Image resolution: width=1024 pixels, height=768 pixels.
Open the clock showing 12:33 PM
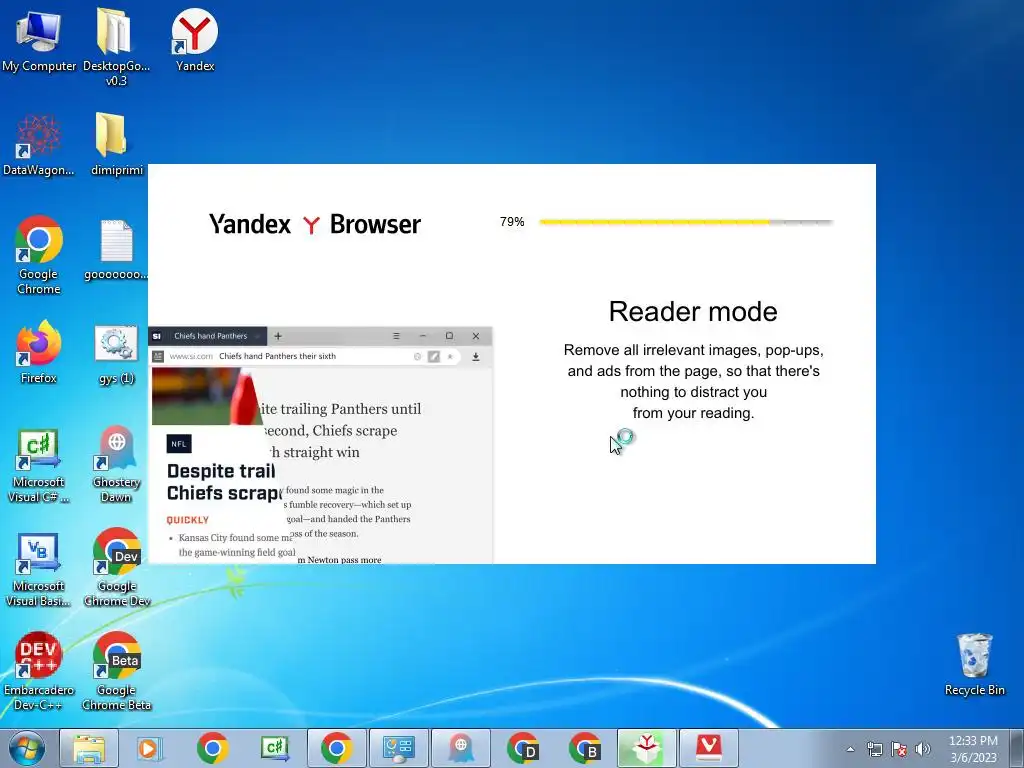(973, 749)
